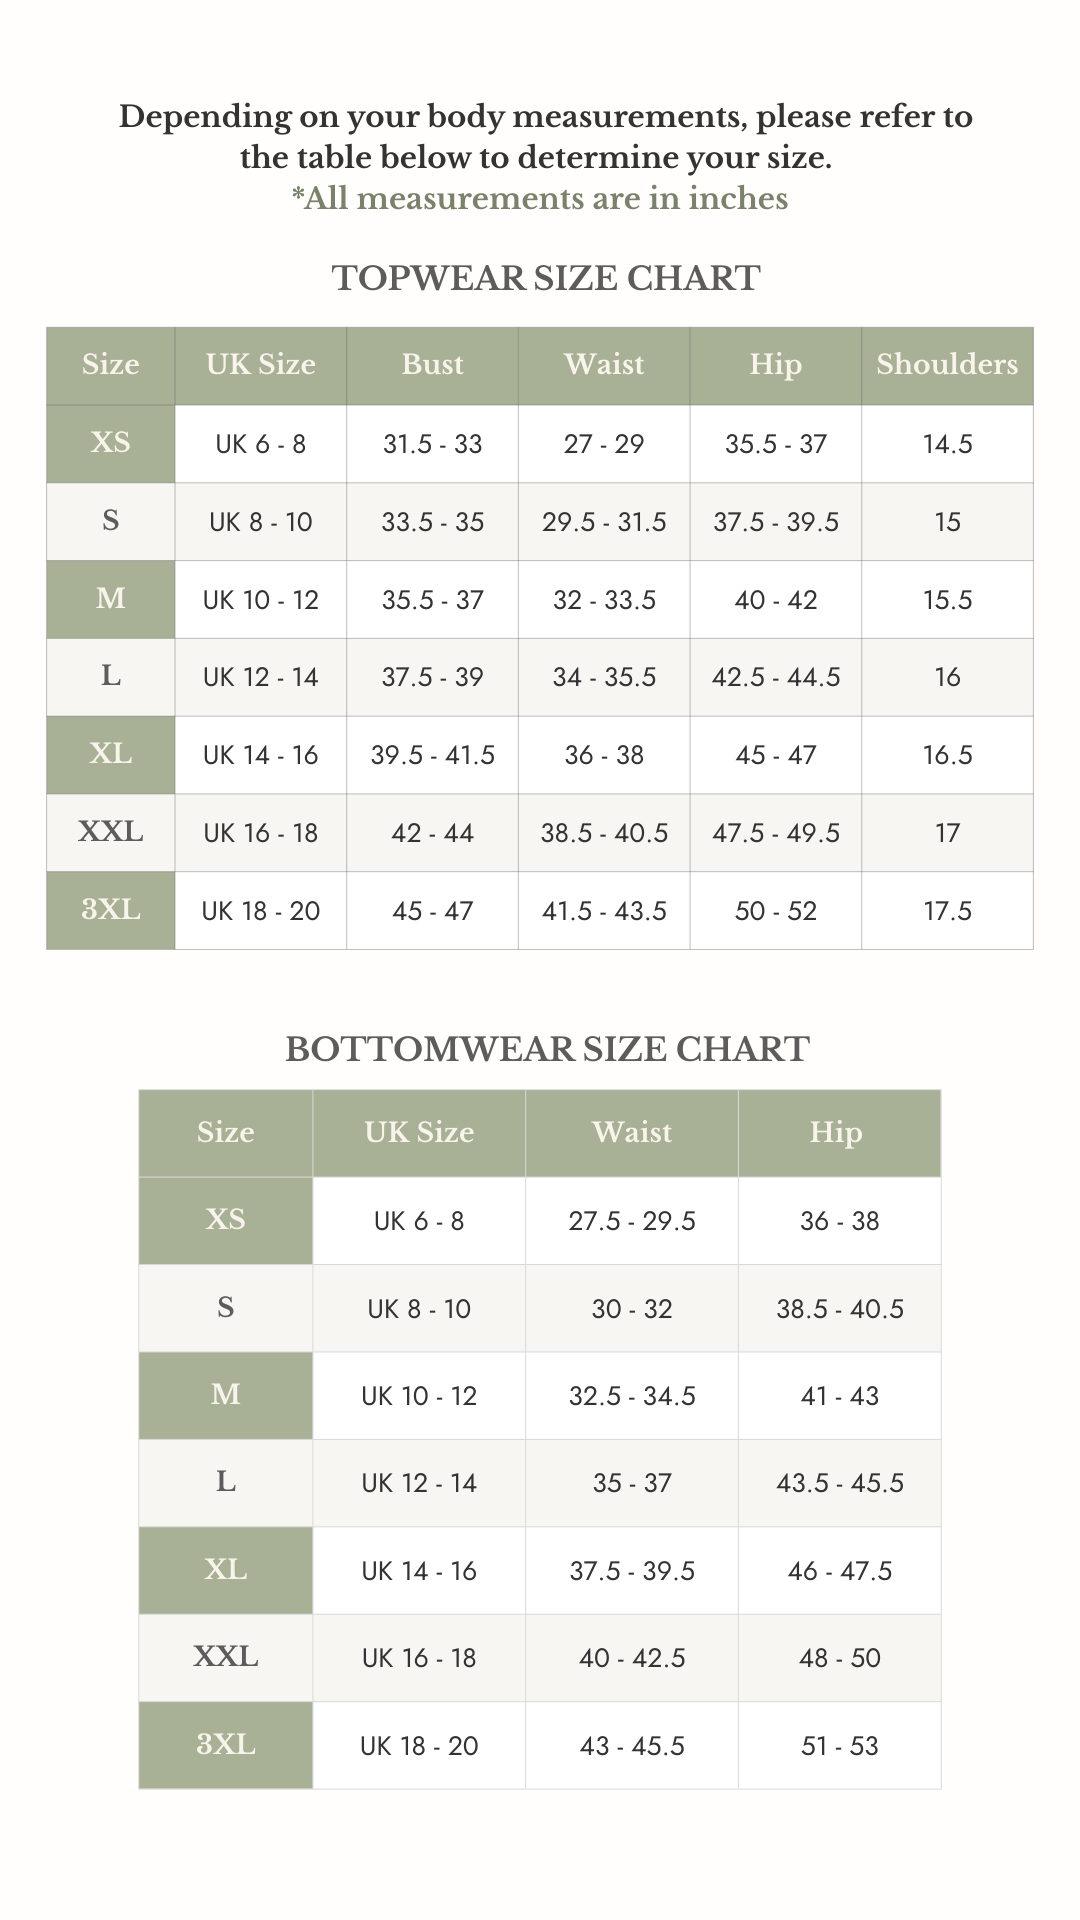Image resolution: width=1080 pixels, height=1920 pixels.
Task: Click the Shoulders column header
Action: pos(947,365)
